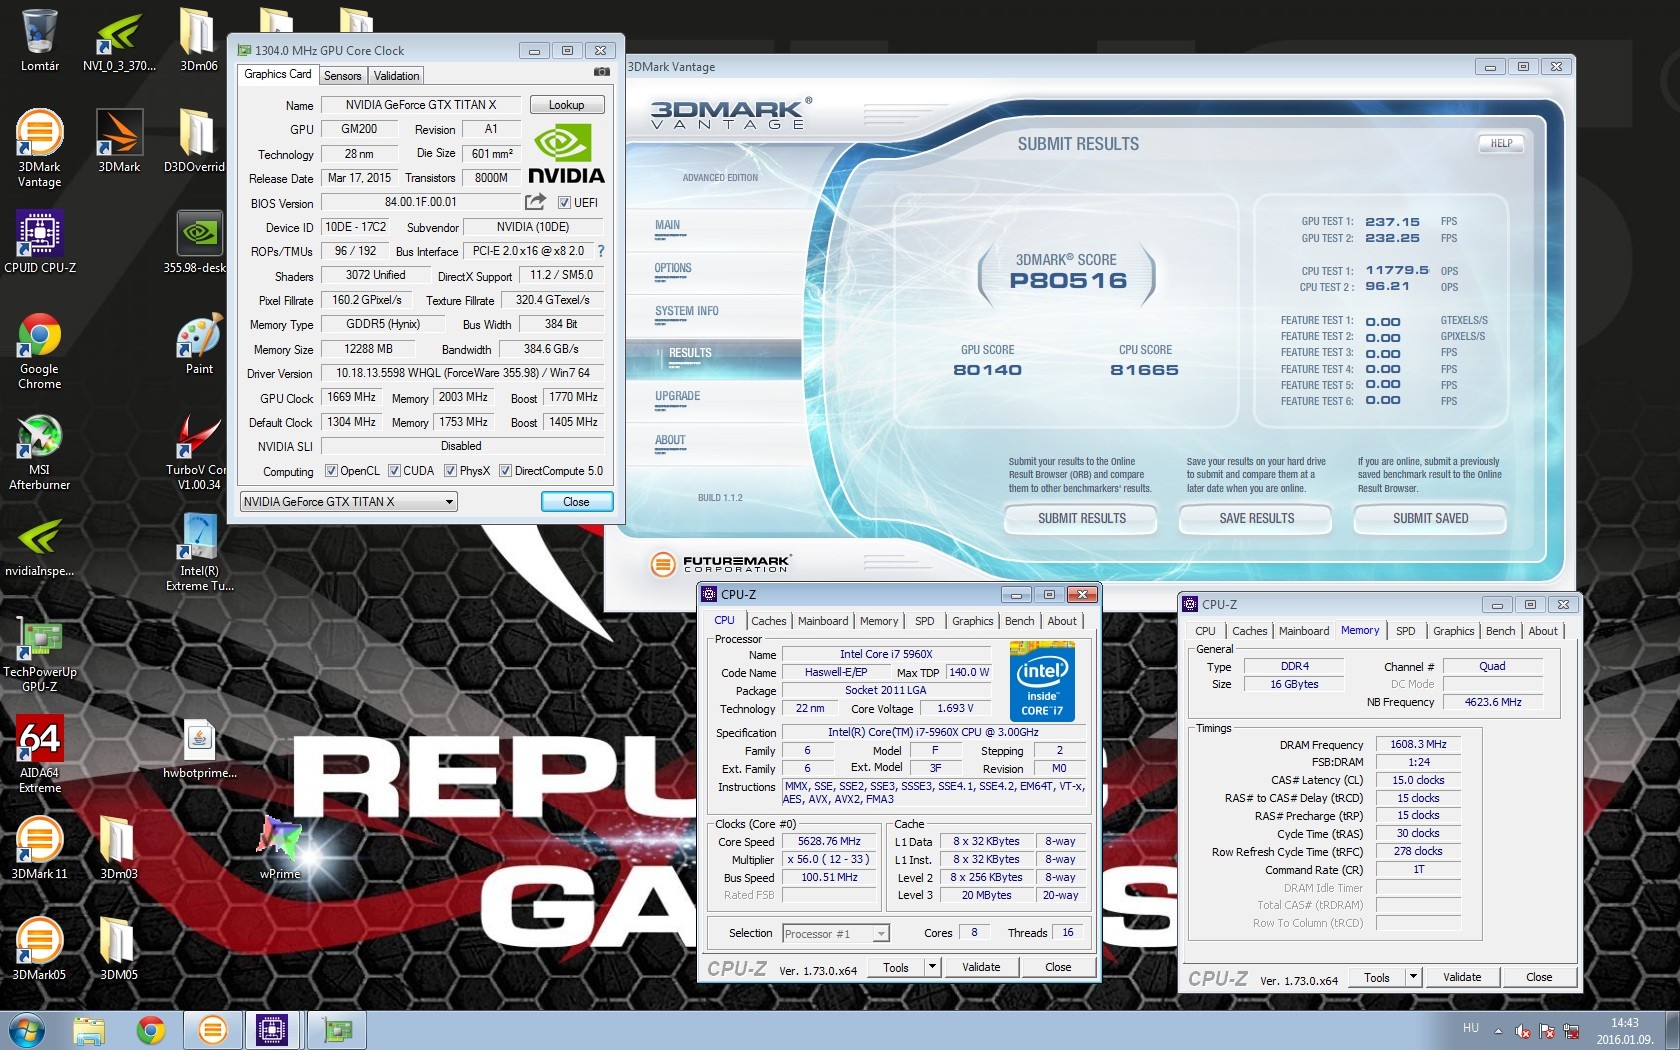Click the Bus Interface question mark link
The width and height of the screenshot is (1680, 1050).
coord(601,252)
